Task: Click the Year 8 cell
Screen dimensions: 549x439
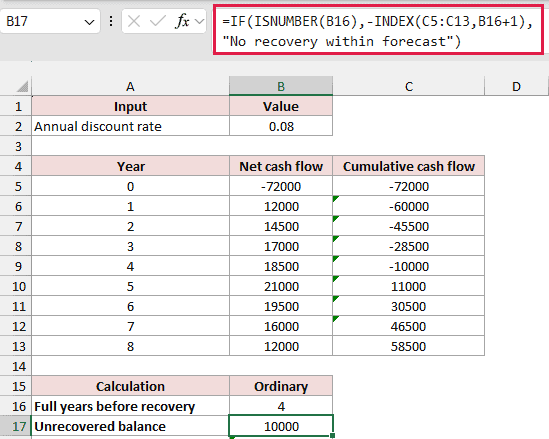Action: (x=130, y=346)
